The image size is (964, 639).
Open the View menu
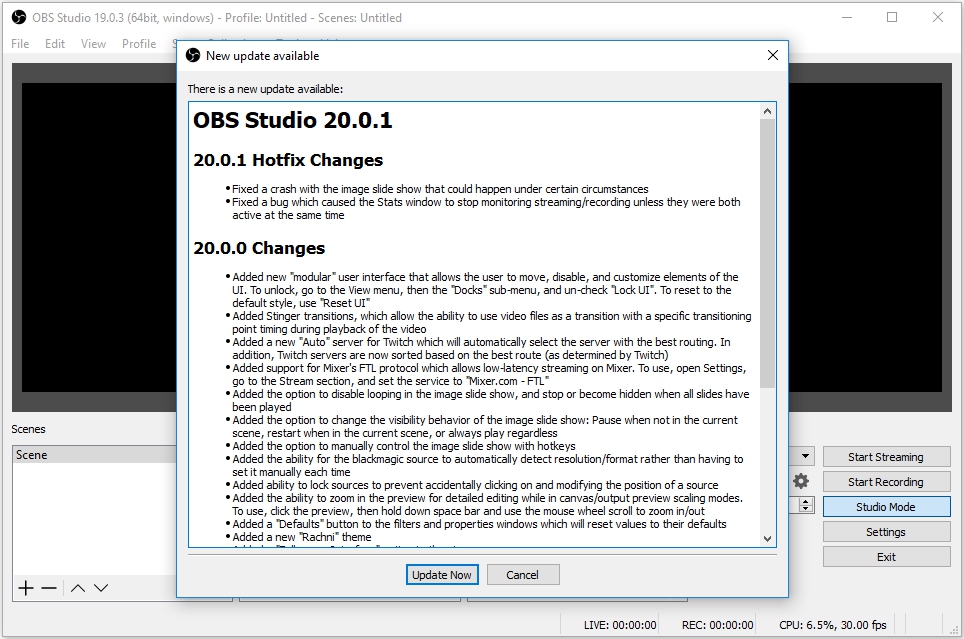click(x=93, y=44)
